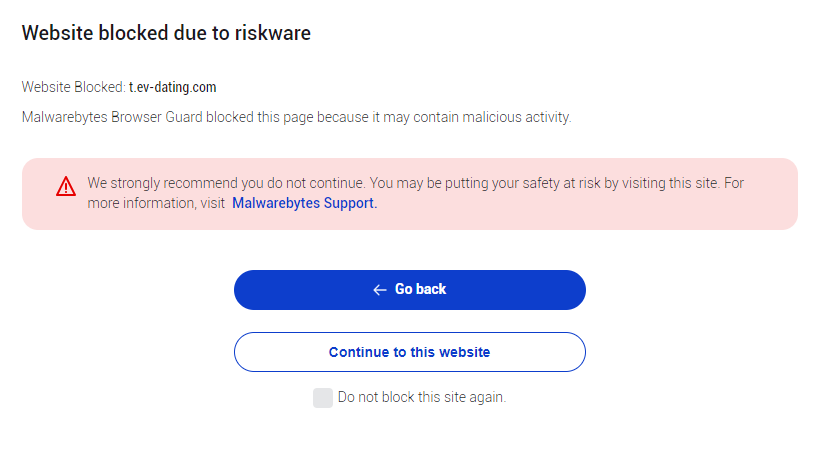
Task: Click the For more information, visit text
Action: point(155,203)
